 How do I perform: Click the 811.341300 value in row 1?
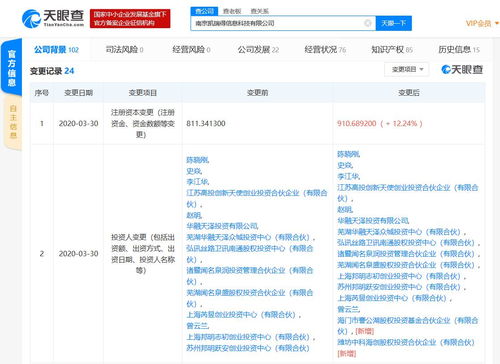206,123
